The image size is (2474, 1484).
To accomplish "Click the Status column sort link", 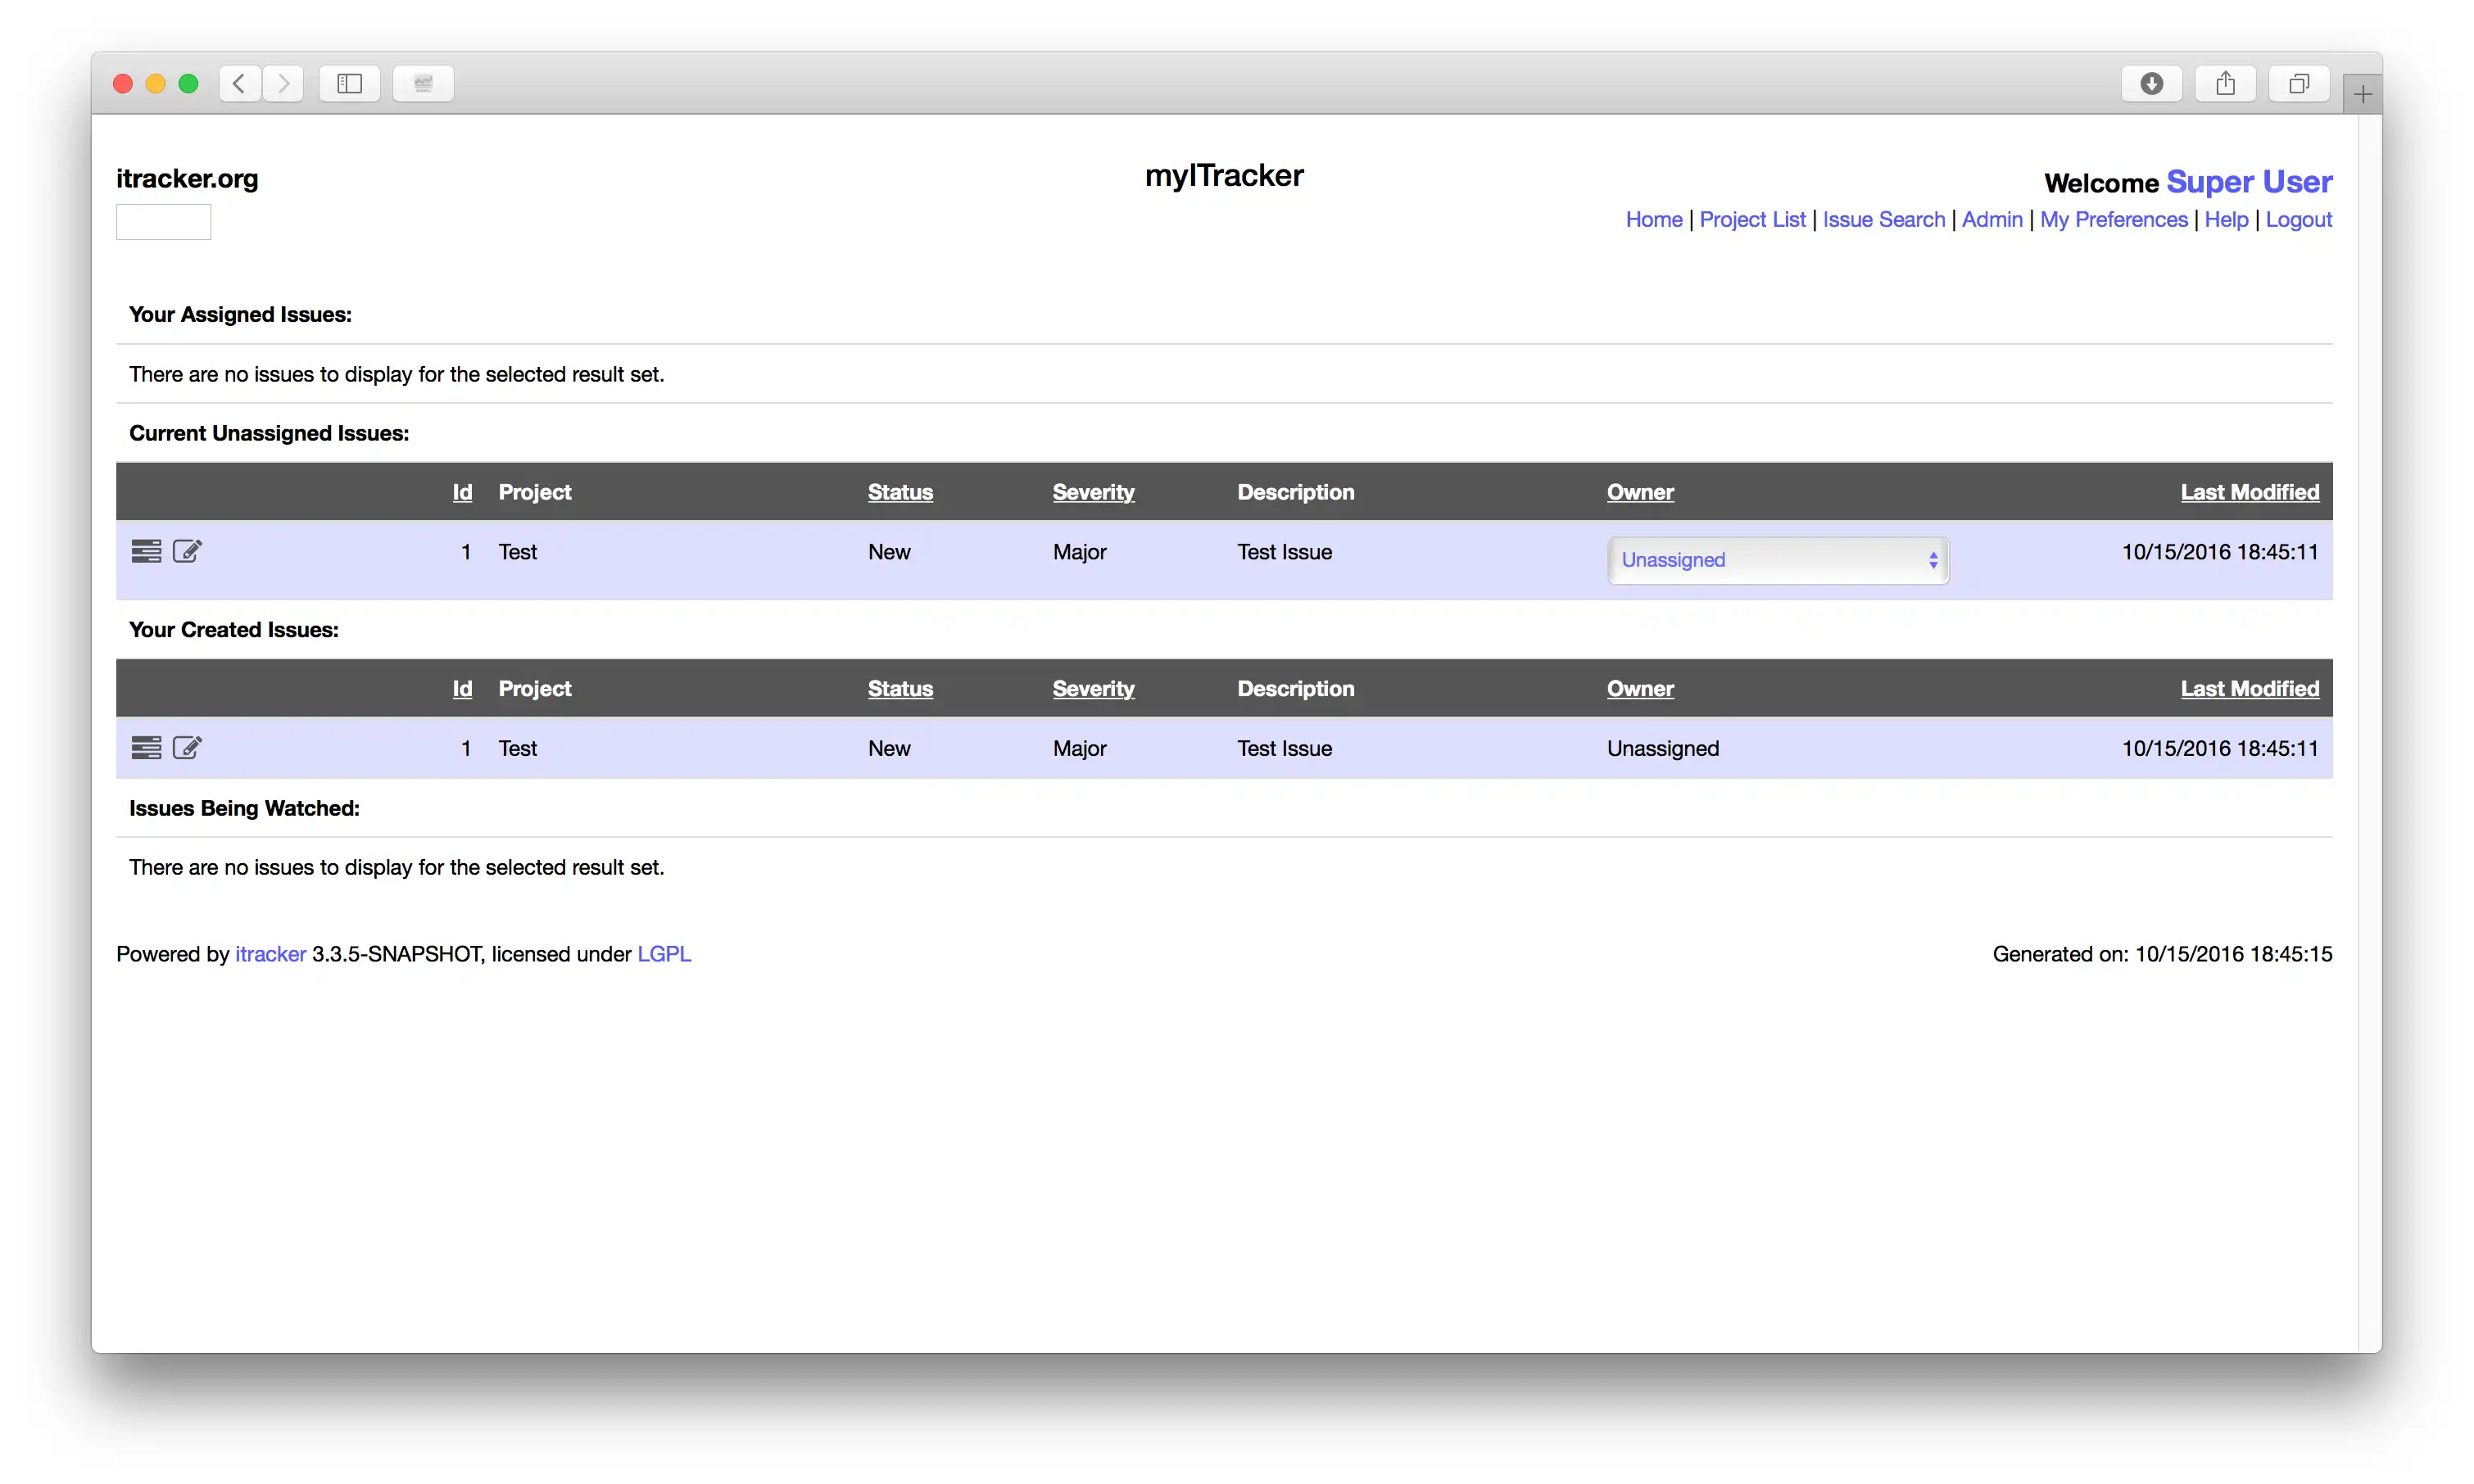I will (x=899, y=491).
